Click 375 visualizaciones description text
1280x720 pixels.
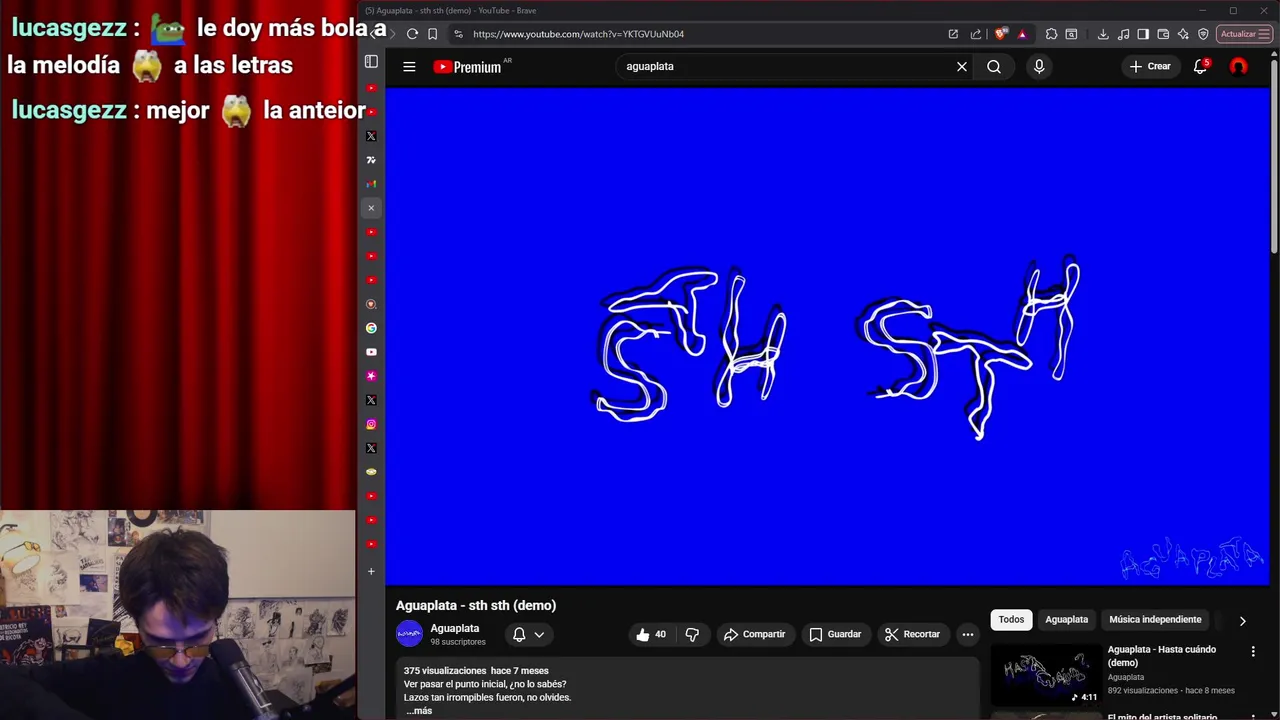(x=446, y=671)
